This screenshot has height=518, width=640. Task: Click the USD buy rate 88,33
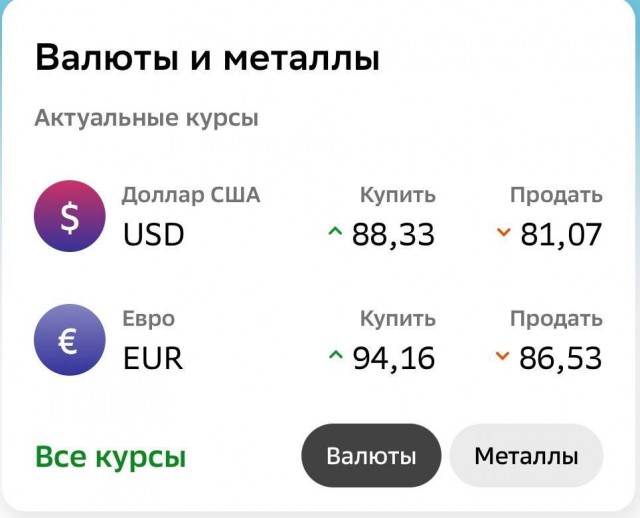[393, 234]
